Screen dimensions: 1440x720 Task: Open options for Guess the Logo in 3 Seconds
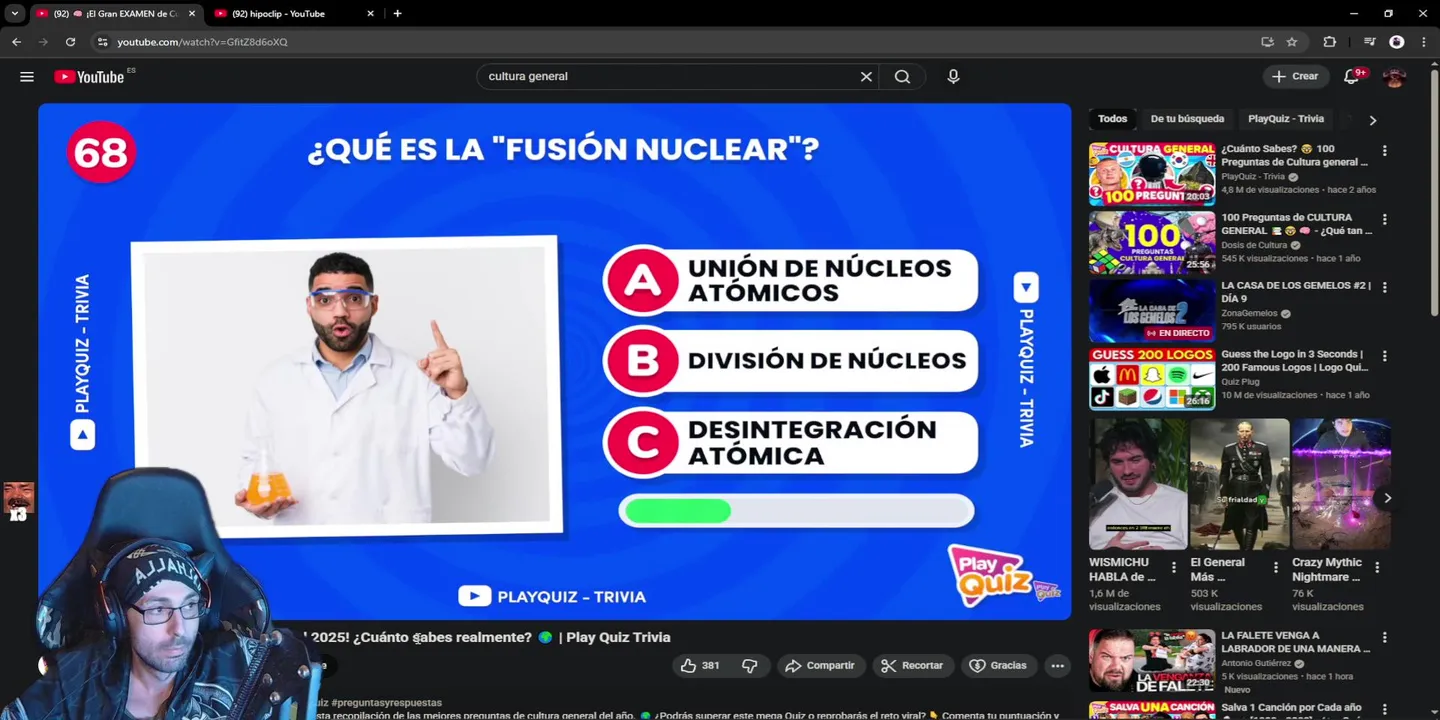tap(1384, 356)
